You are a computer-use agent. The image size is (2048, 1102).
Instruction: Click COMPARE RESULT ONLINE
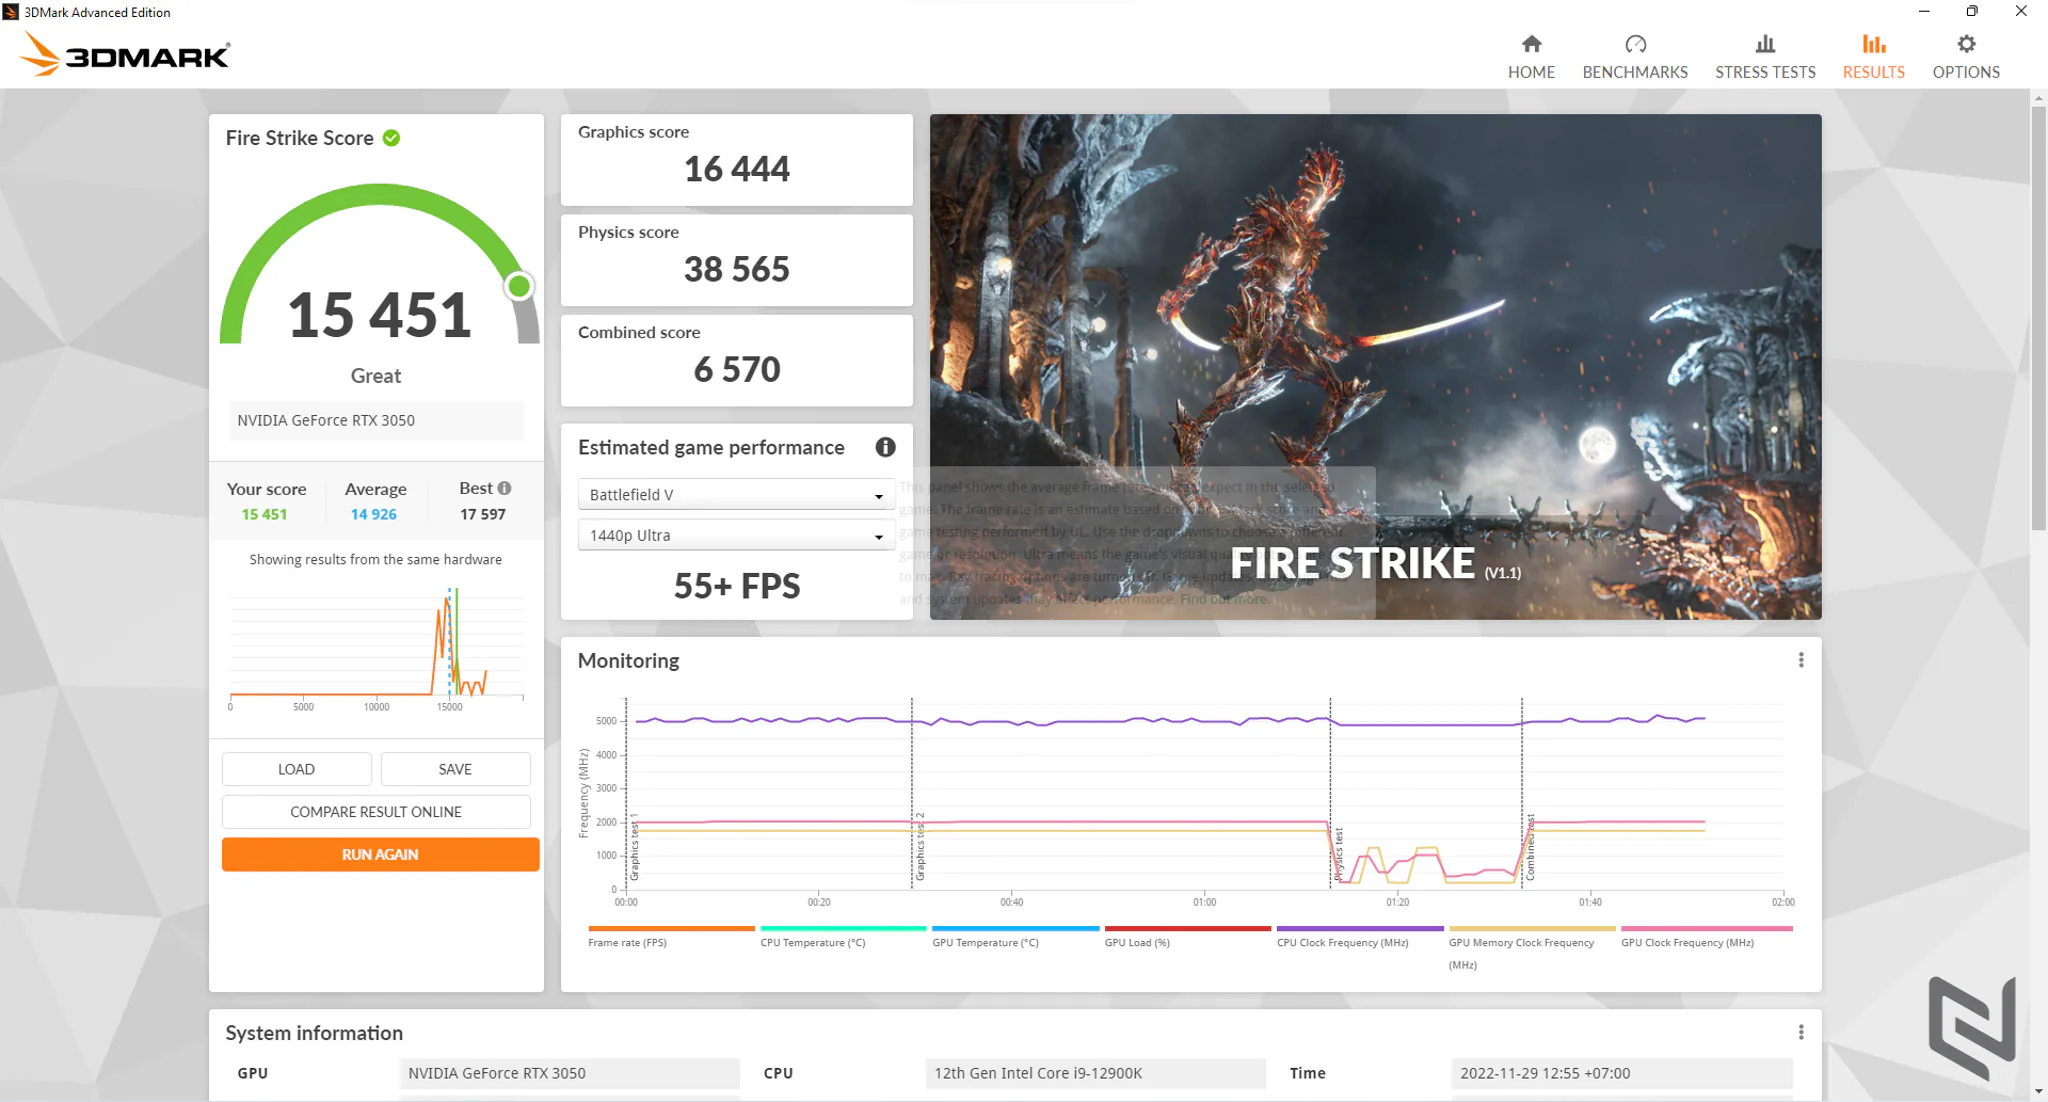(376, 812)
